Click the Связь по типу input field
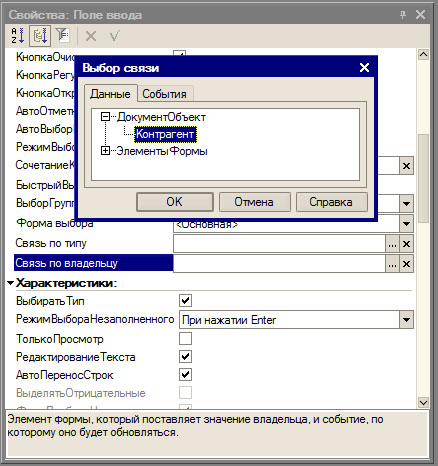Viewport: 438px width, 466px height. pos(279,244)
